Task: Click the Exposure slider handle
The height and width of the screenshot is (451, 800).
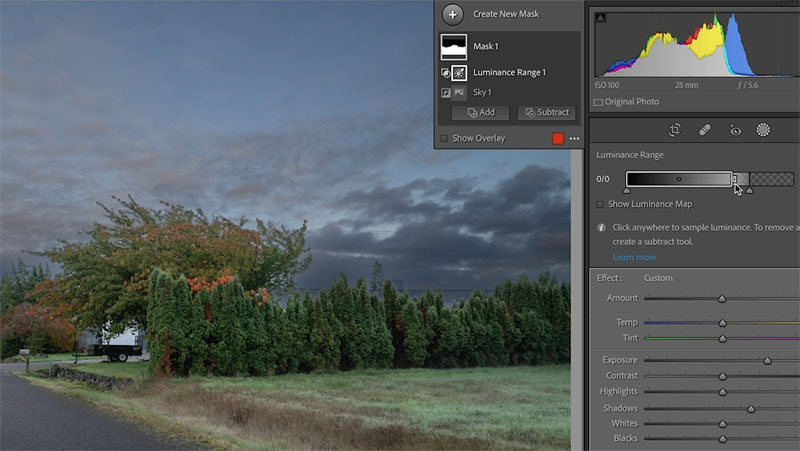Action: (767, 361)
